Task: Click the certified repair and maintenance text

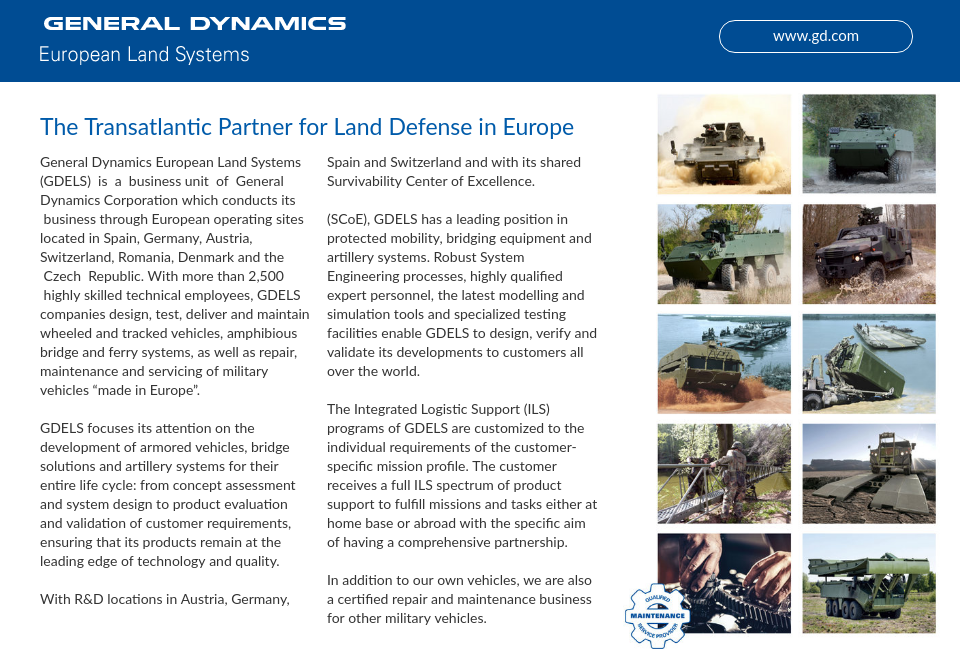Action: (460, 599)
